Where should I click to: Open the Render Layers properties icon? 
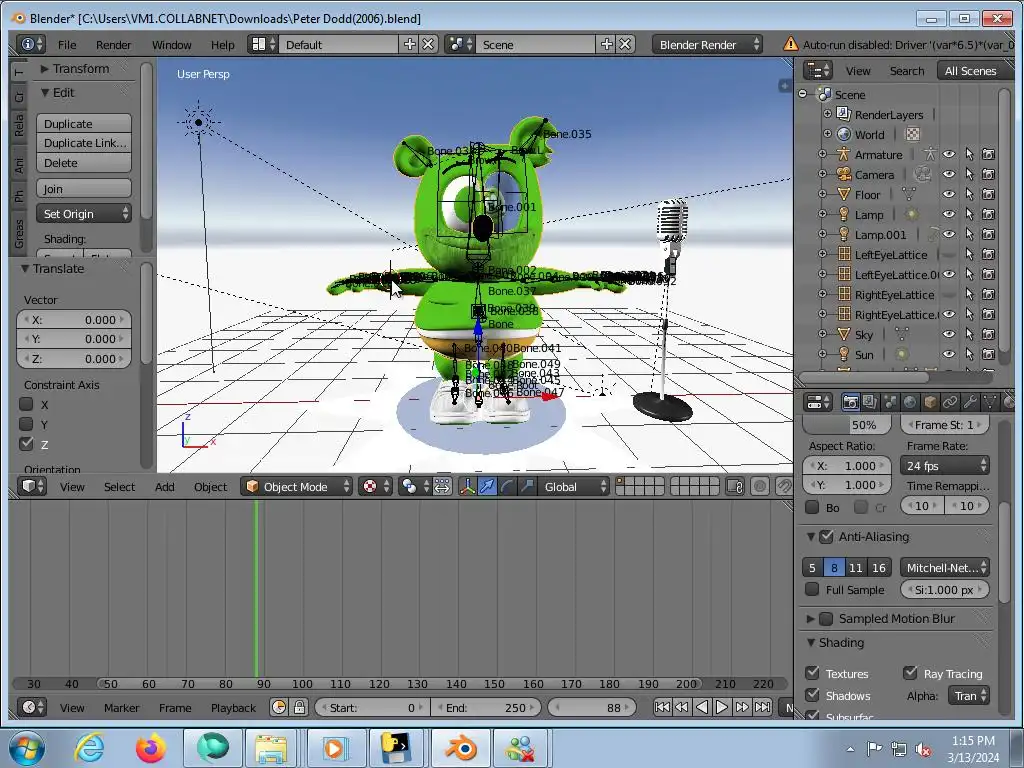tap(869, 402)
